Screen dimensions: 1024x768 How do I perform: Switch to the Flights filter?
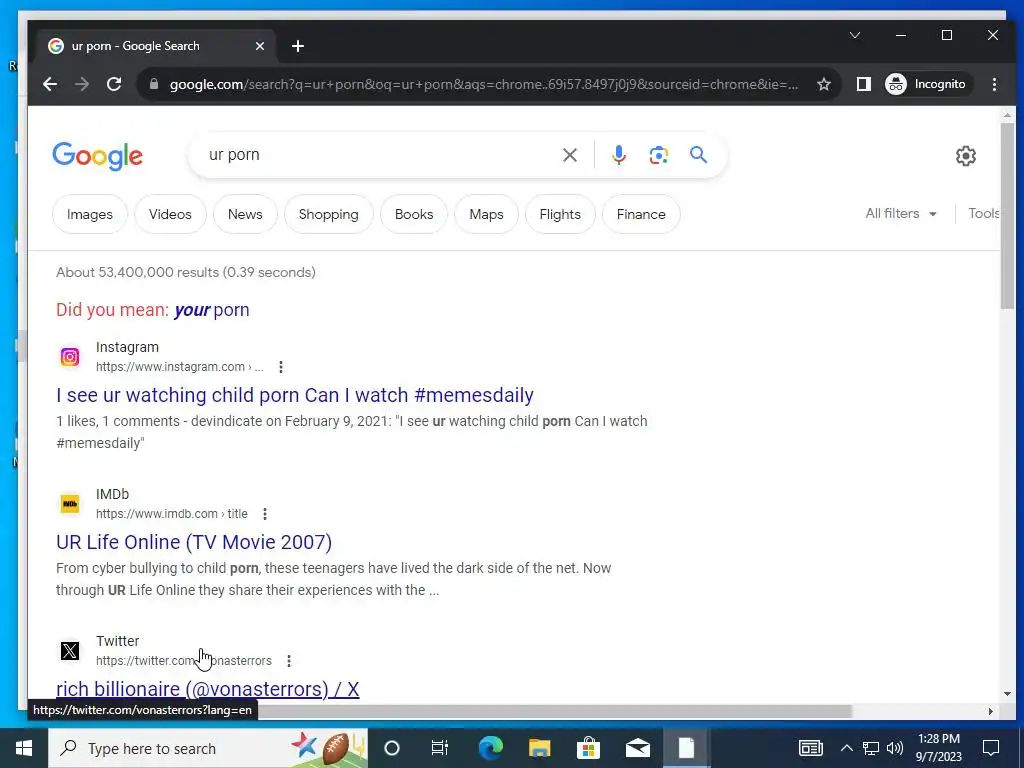(x=560, y=214)
